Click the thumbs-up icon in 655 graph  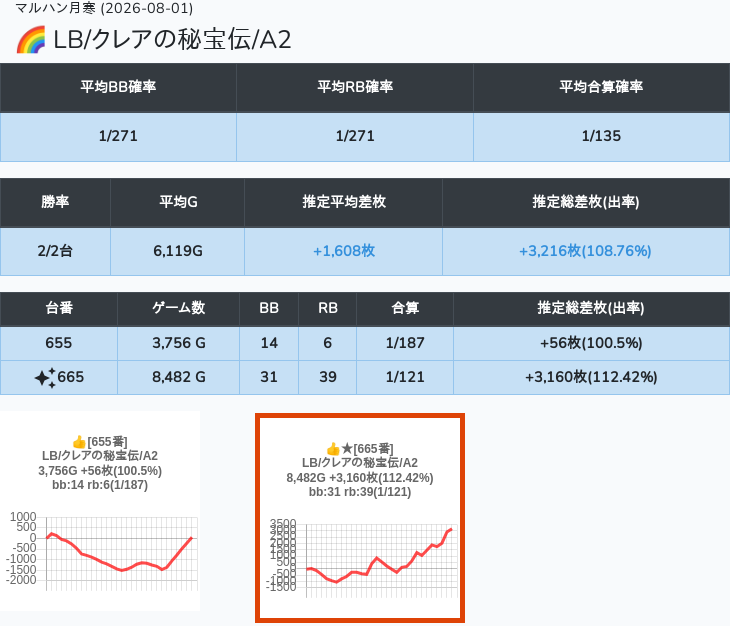[79, 442]
